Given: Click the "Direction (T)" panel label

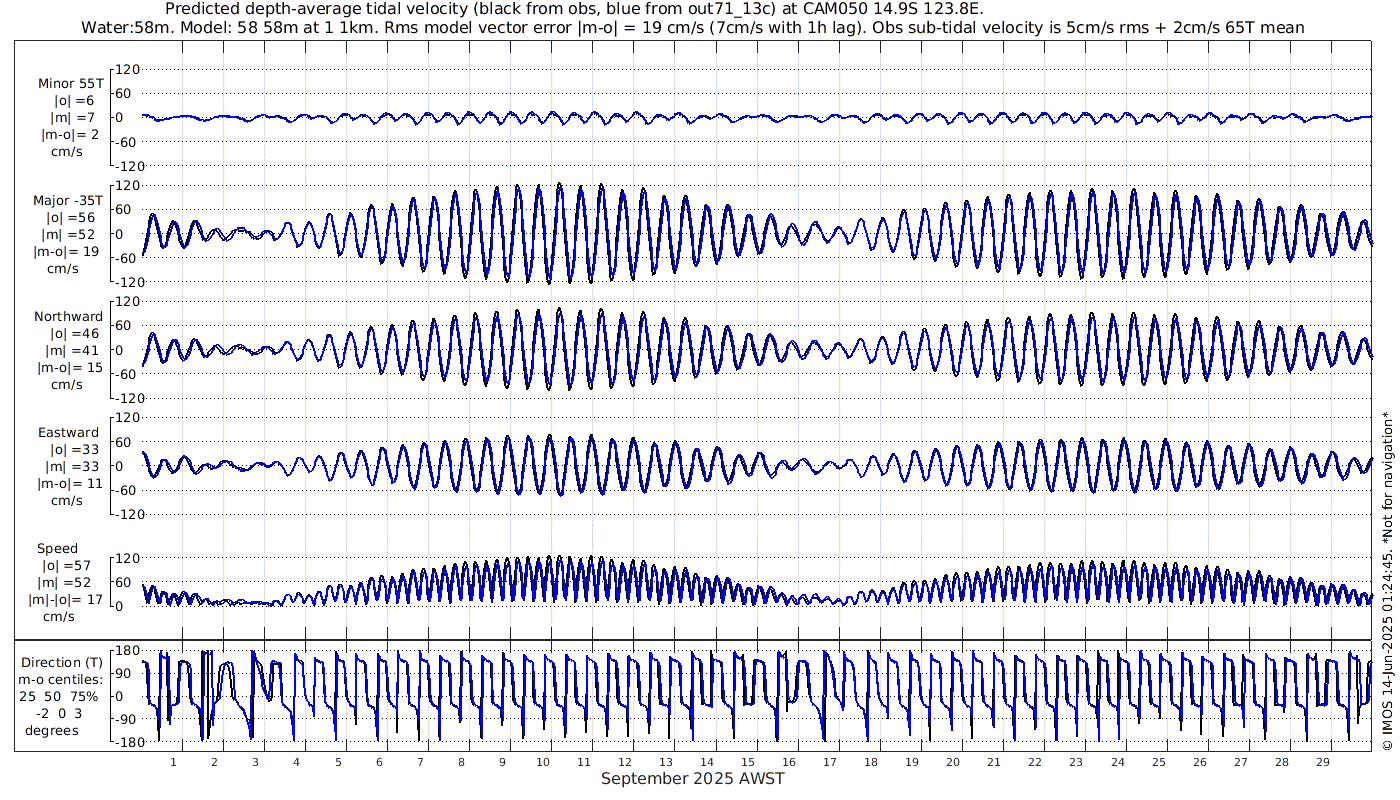Looking at the screenshot, I should tap(63, 662).
